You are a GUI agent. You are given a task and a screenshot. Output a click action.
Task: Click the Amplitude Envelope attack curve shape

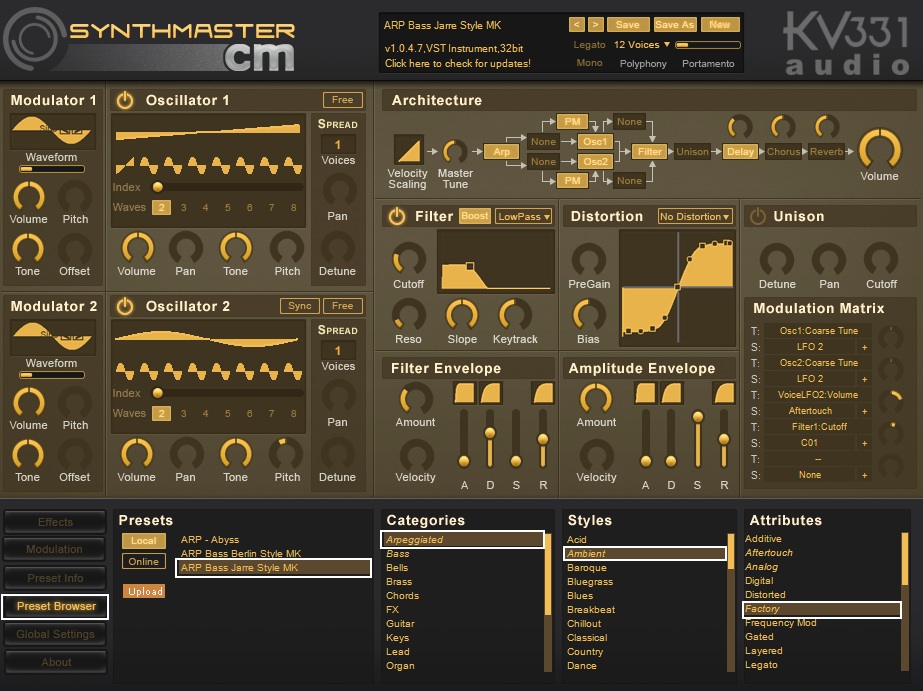(646, 393)
